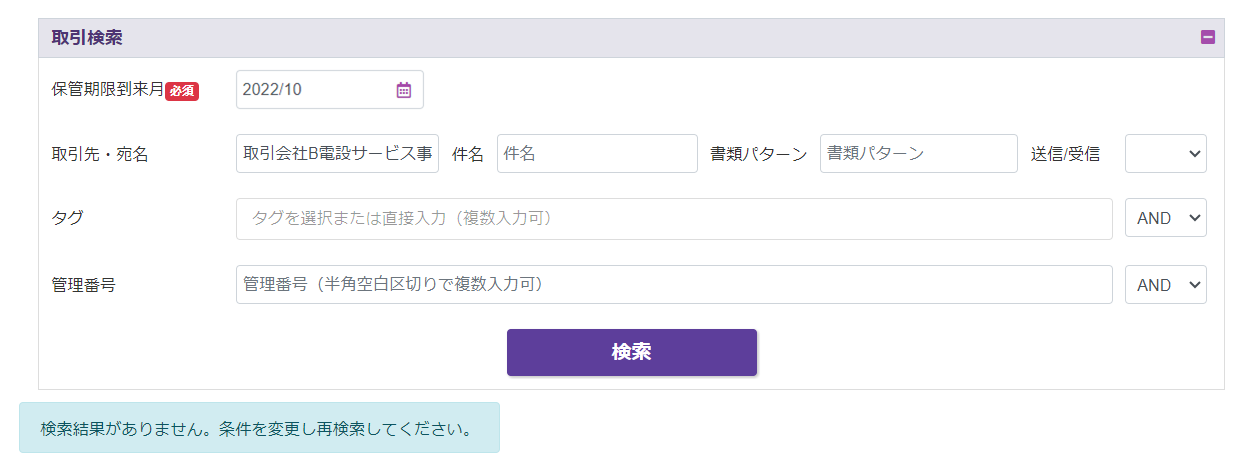Click the 検索結果がありません notification message
This screenshot has width=1243, height=467.
258,429
